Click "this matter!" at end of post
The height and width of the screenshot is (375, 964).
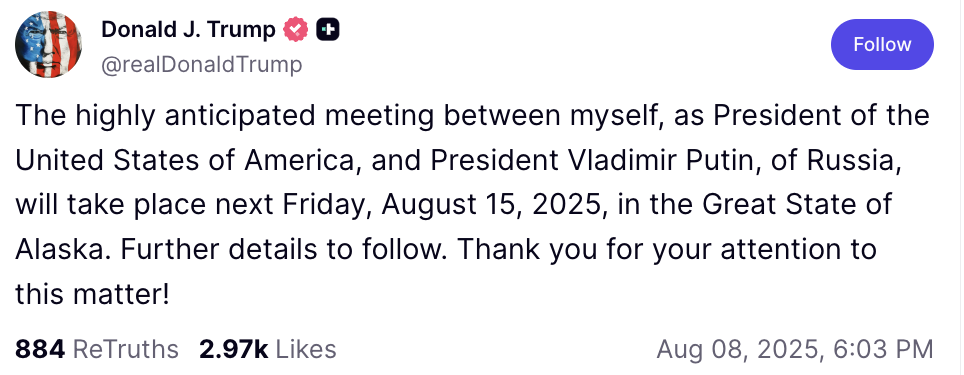click(x=92, y=294)
